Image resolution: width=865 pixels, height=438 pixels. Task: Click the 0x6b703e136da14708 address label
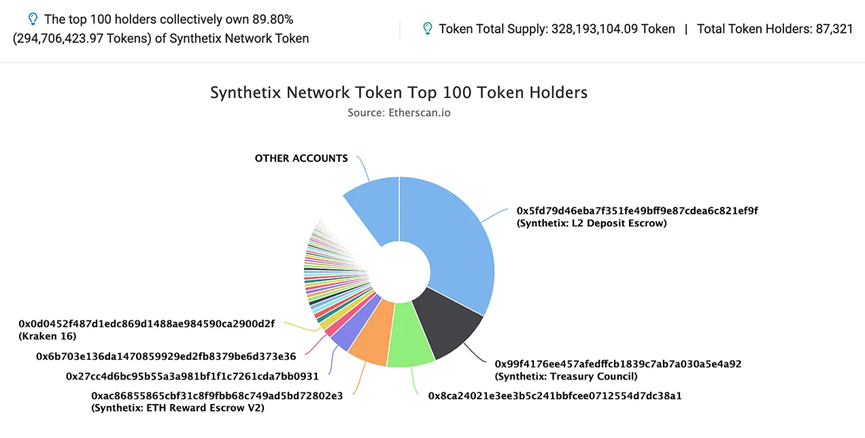coord(166,356)
